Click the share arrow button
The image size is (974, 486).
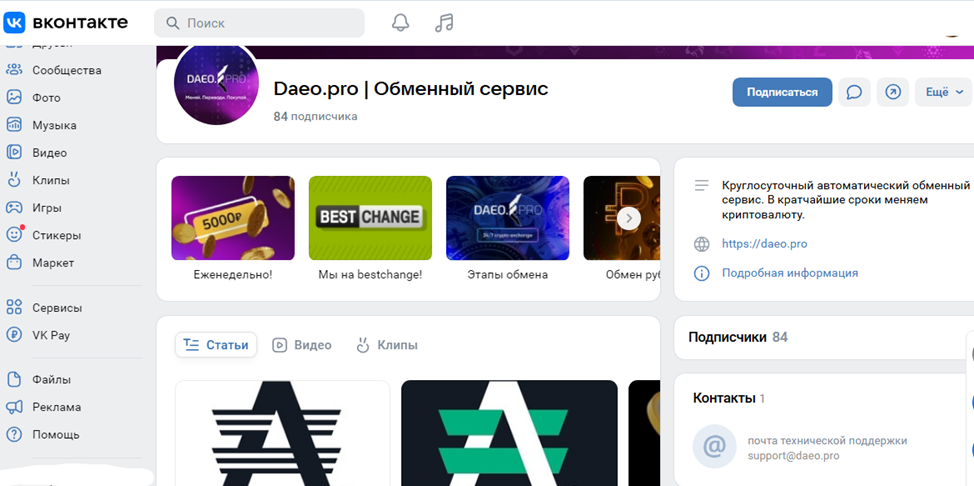[x=893, y=92]
